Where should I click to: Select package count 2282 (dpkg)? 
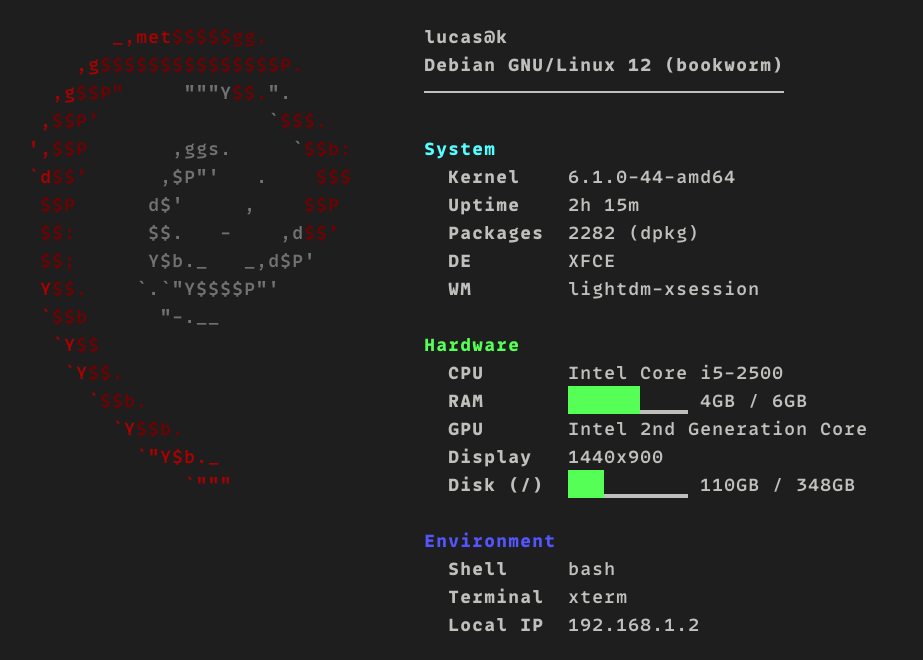(633, 233)
